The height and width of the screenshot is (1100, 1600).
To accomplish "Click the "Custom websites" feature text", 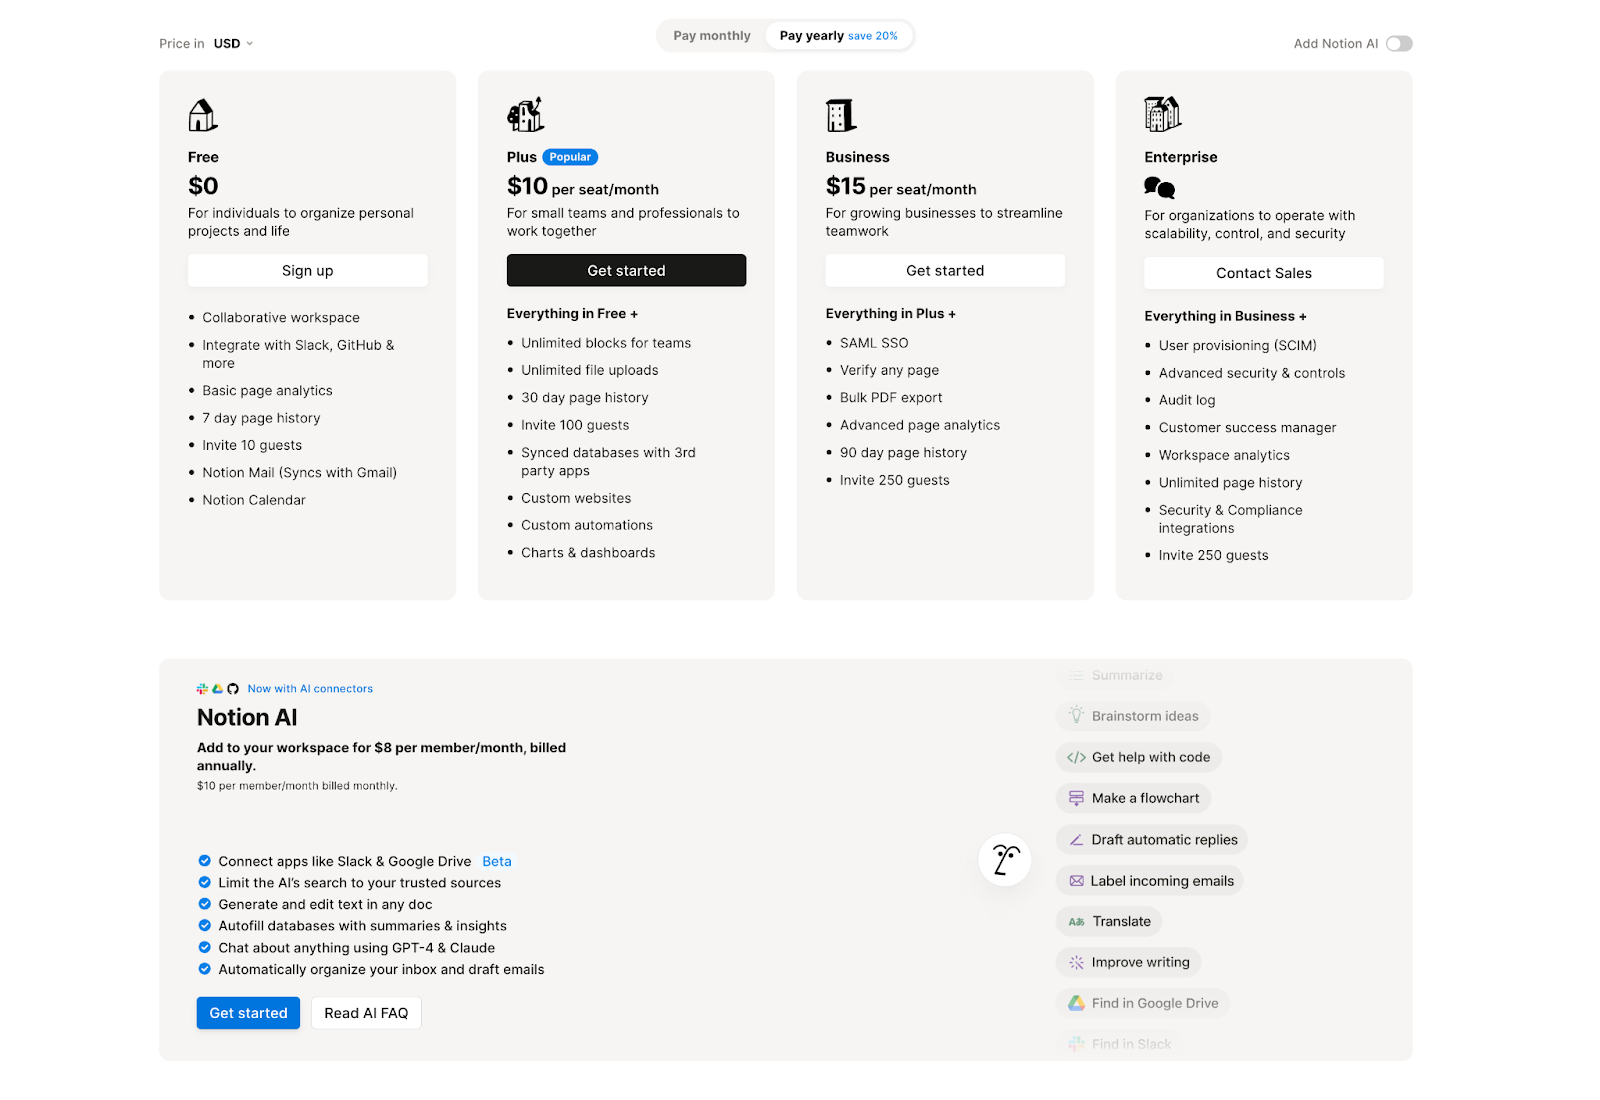I will point(576,498).
